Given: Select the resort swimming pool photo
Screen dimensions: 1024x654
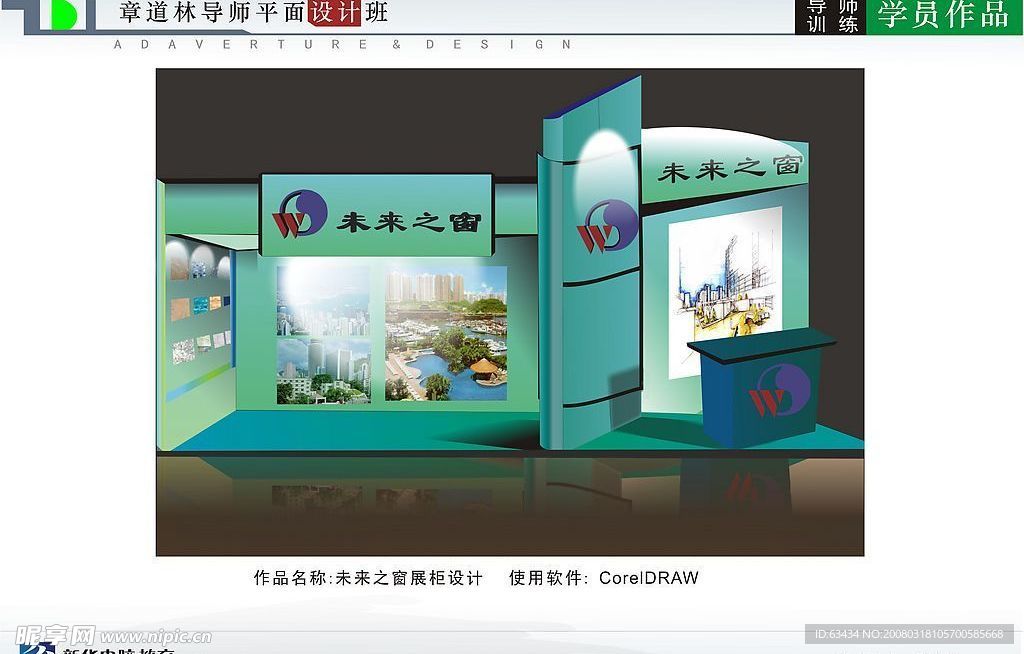Looking at the screenshot, I should [445, 334].
